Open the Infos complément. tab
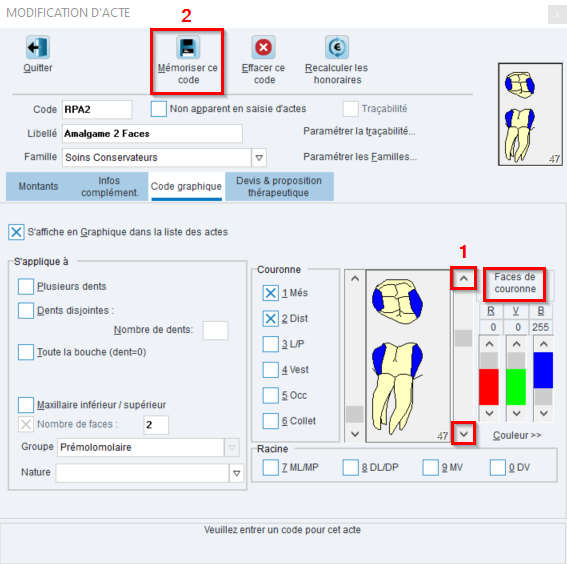 tap(109, 187)
